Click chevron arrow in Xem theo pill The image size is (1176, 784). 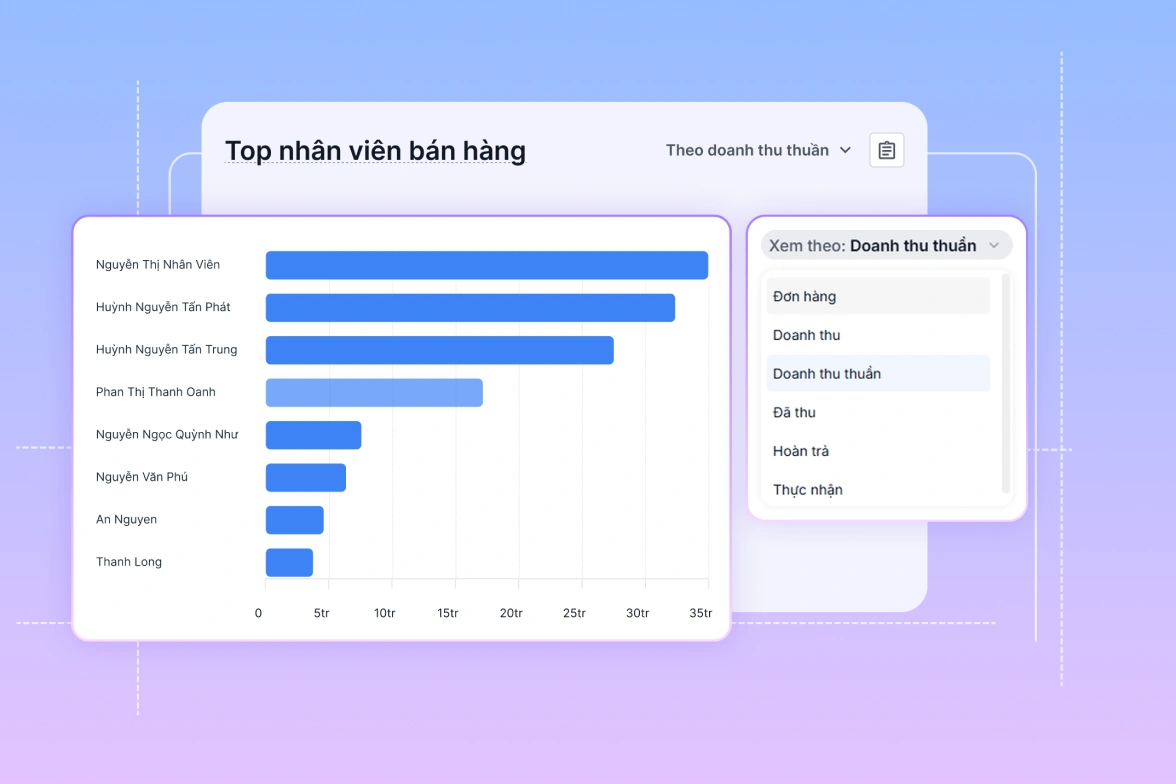pyautogui.click(x=994, y=246)
